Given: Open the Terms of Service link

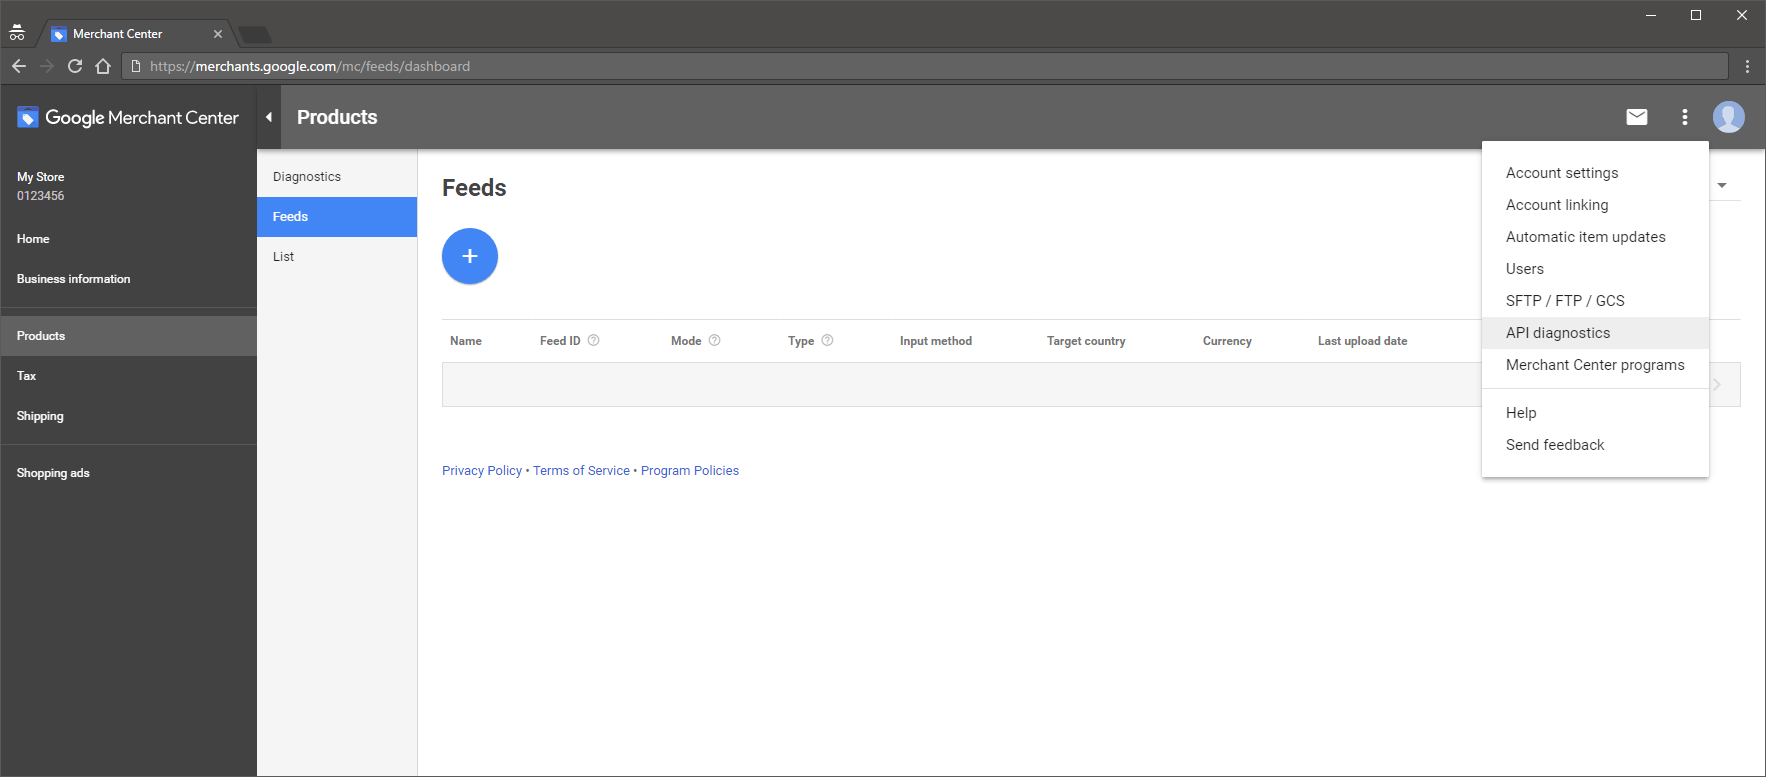Looking at the screenshot, I should tap(581, 471).
